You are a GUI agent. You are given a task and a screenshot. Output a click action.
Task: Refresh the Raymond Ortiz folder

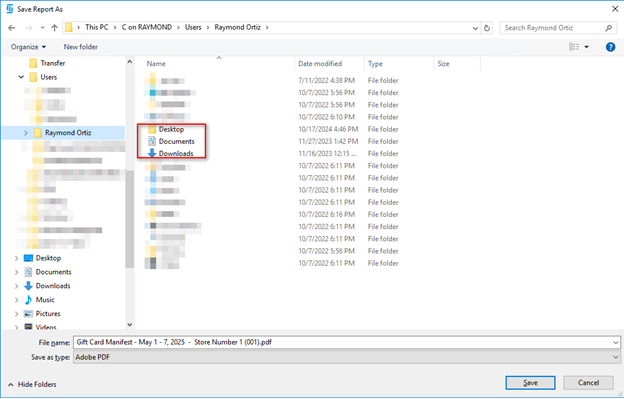point(487,28)
